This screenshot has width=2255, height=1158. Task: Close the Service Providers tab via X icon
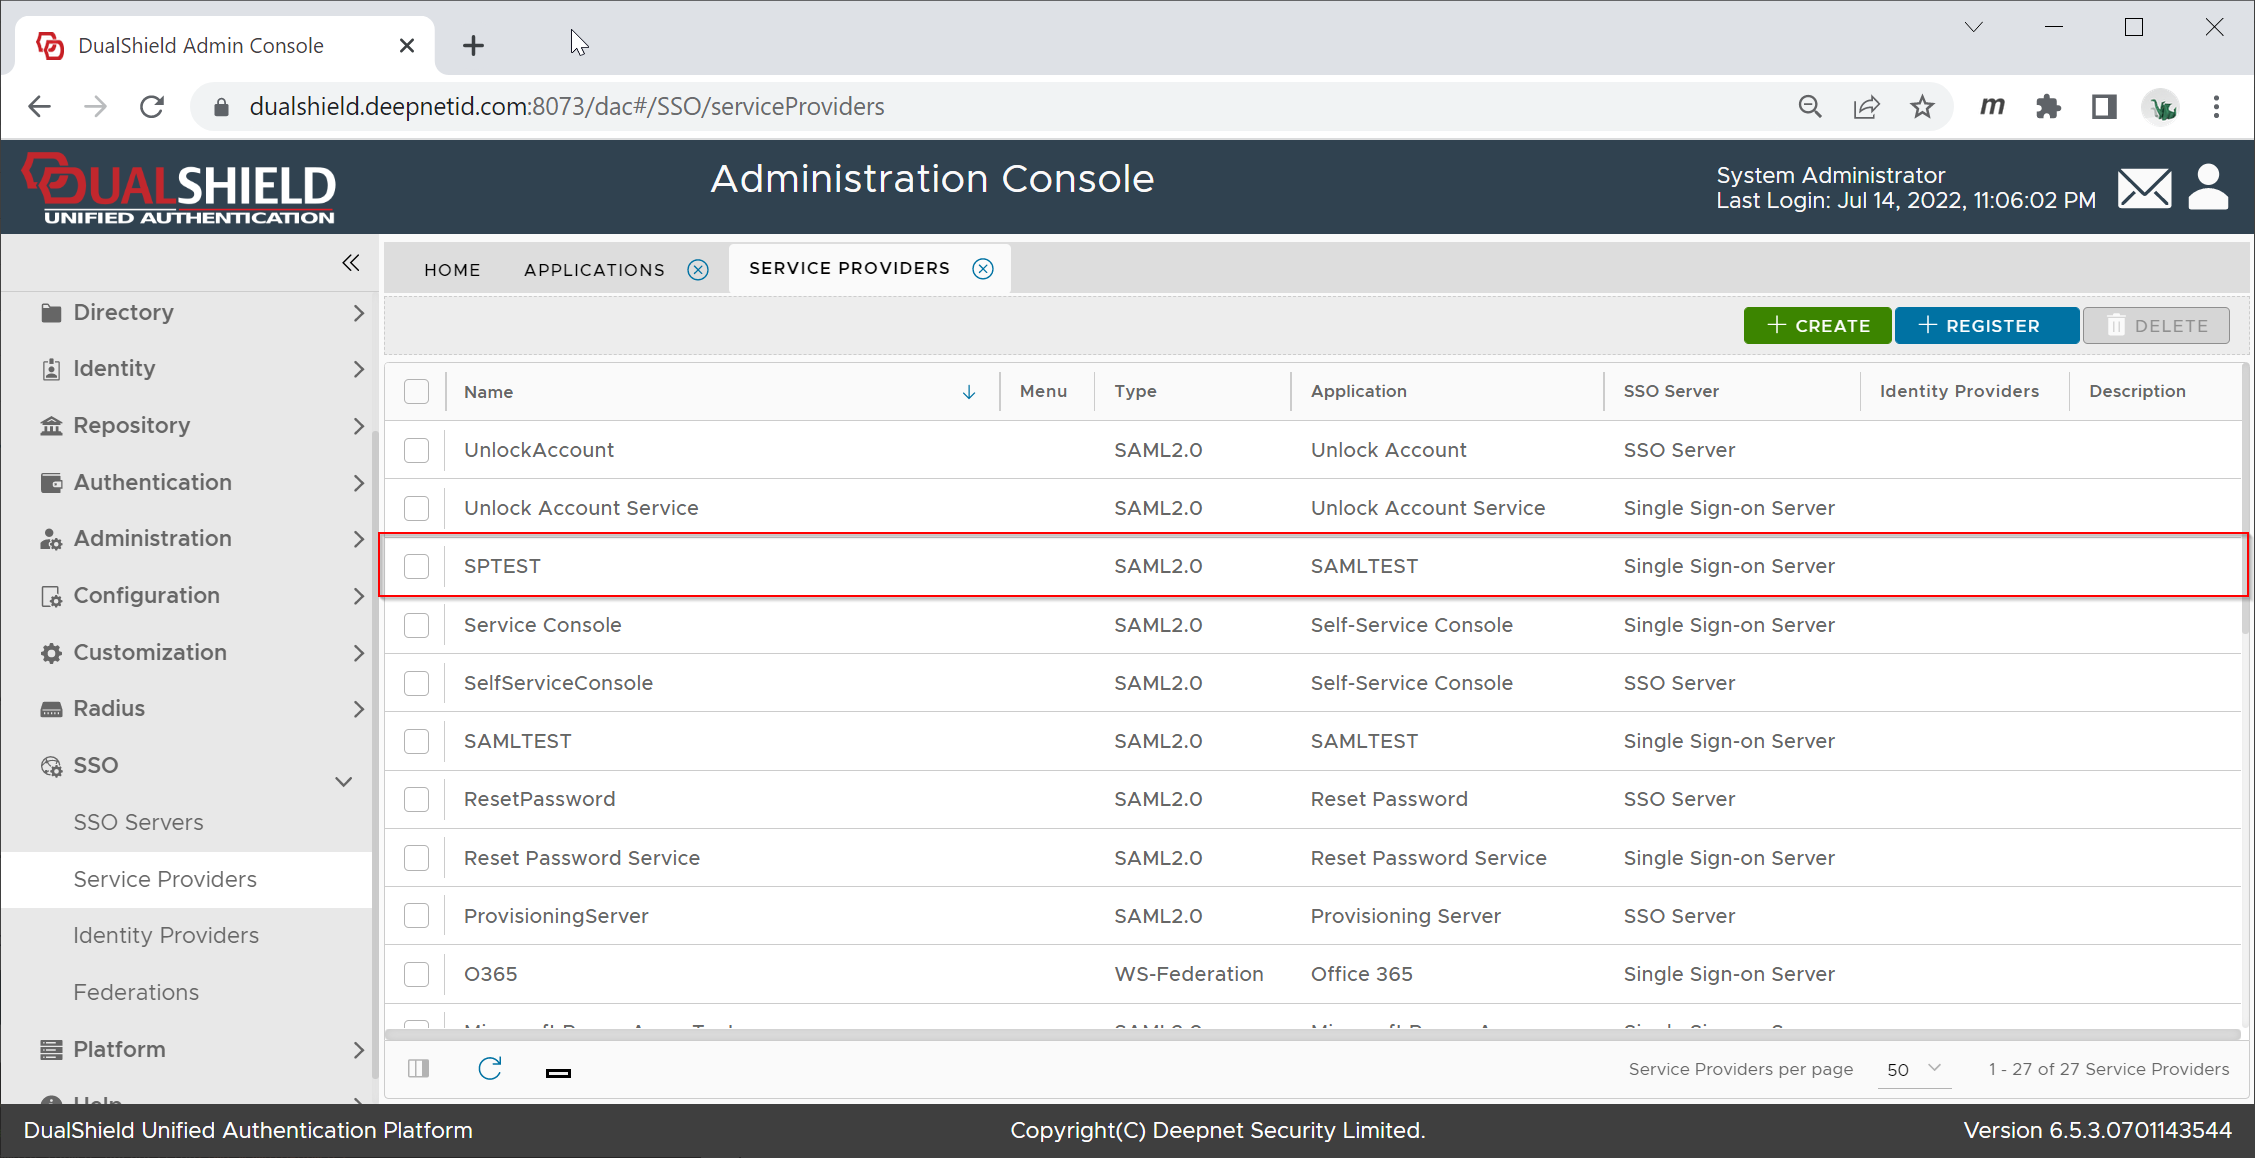click(983, 269)
